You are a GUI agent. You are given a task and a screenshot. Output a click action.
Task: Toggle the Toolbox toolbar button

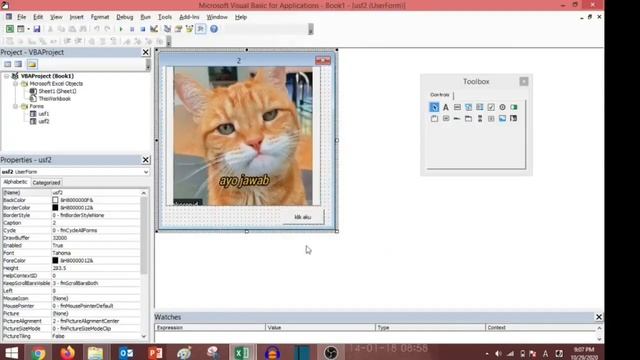pyautogui.click(x=201, y=29)
